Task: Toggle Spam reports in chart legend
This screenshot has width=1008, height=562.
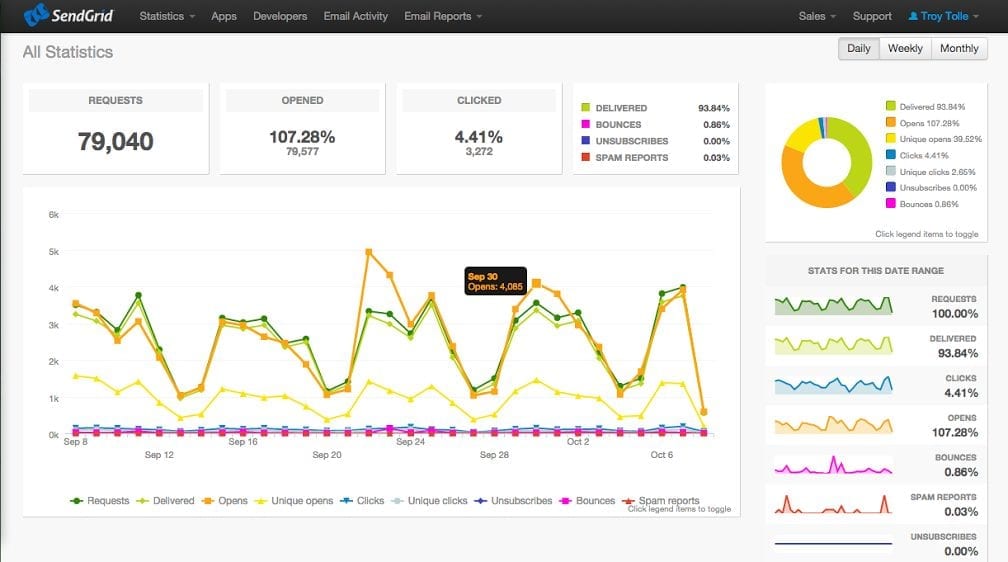Action: pyautogui.click(x=660, y=500)
